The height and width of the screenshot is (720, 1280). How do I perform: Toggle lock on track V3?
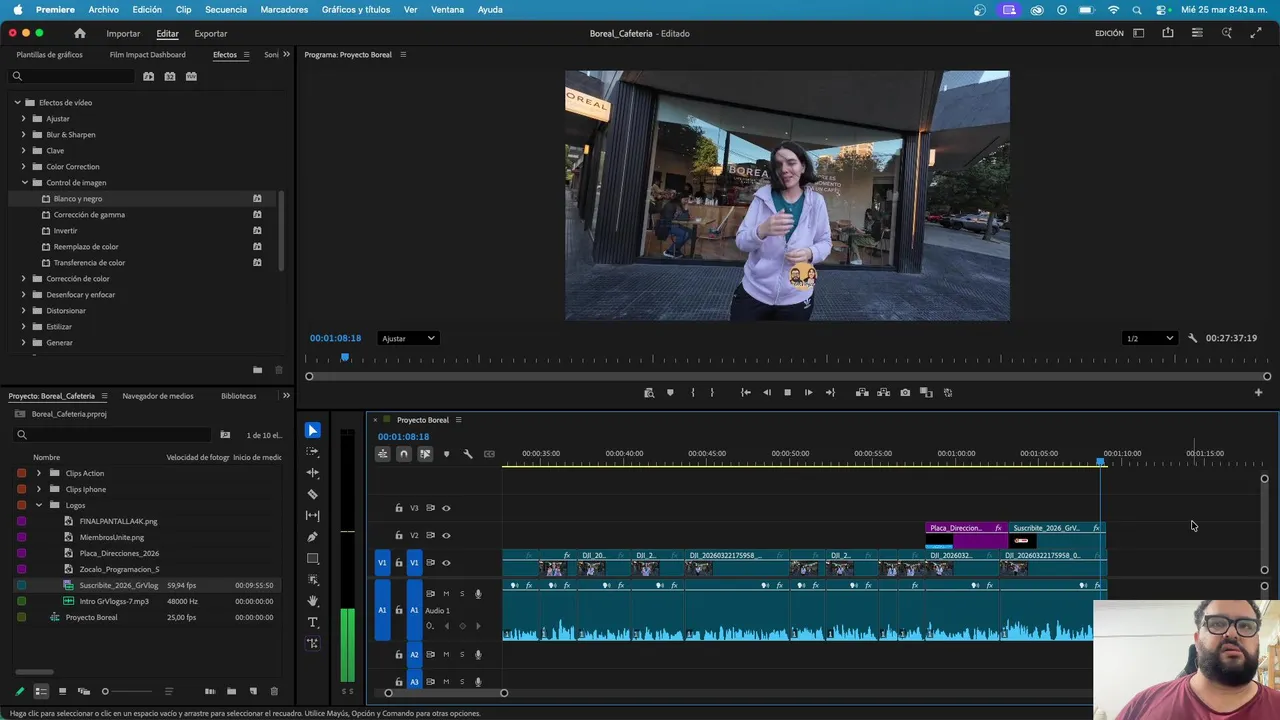(x=399, y=508)
